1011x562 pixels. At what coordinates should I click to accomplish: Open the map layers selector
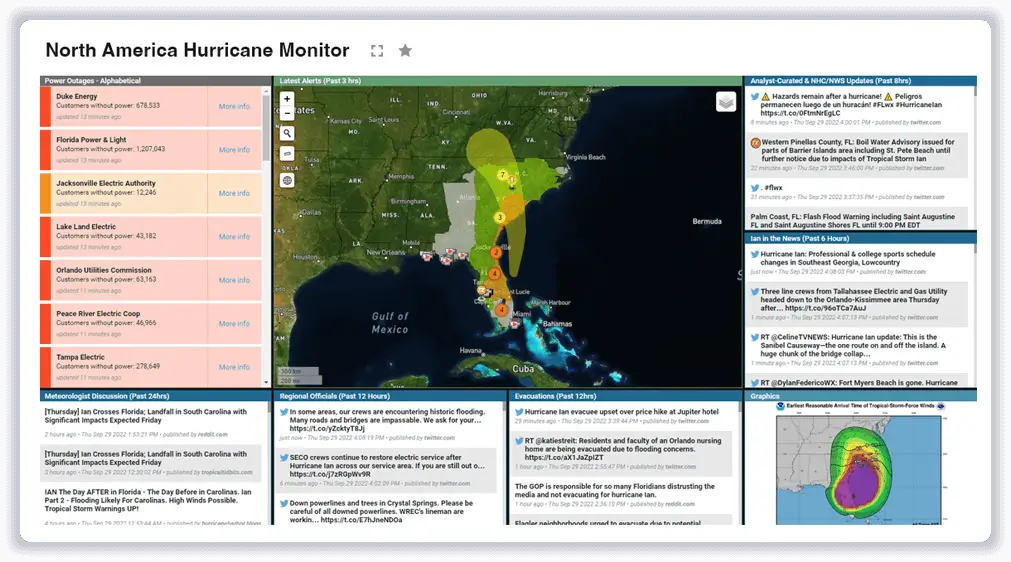click(x=725, y=101)
